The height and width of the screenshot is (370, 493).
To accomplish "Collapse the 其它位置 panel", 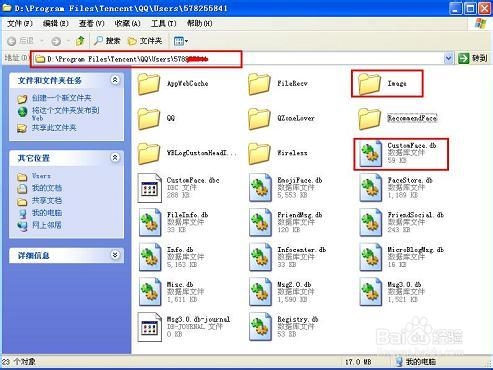I will coord(115,157).
